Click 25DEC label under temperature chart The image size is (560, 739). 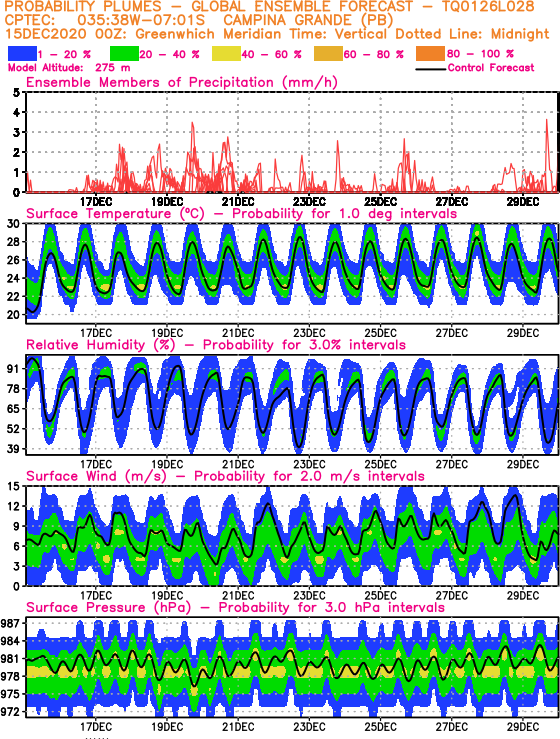point(380,333)
